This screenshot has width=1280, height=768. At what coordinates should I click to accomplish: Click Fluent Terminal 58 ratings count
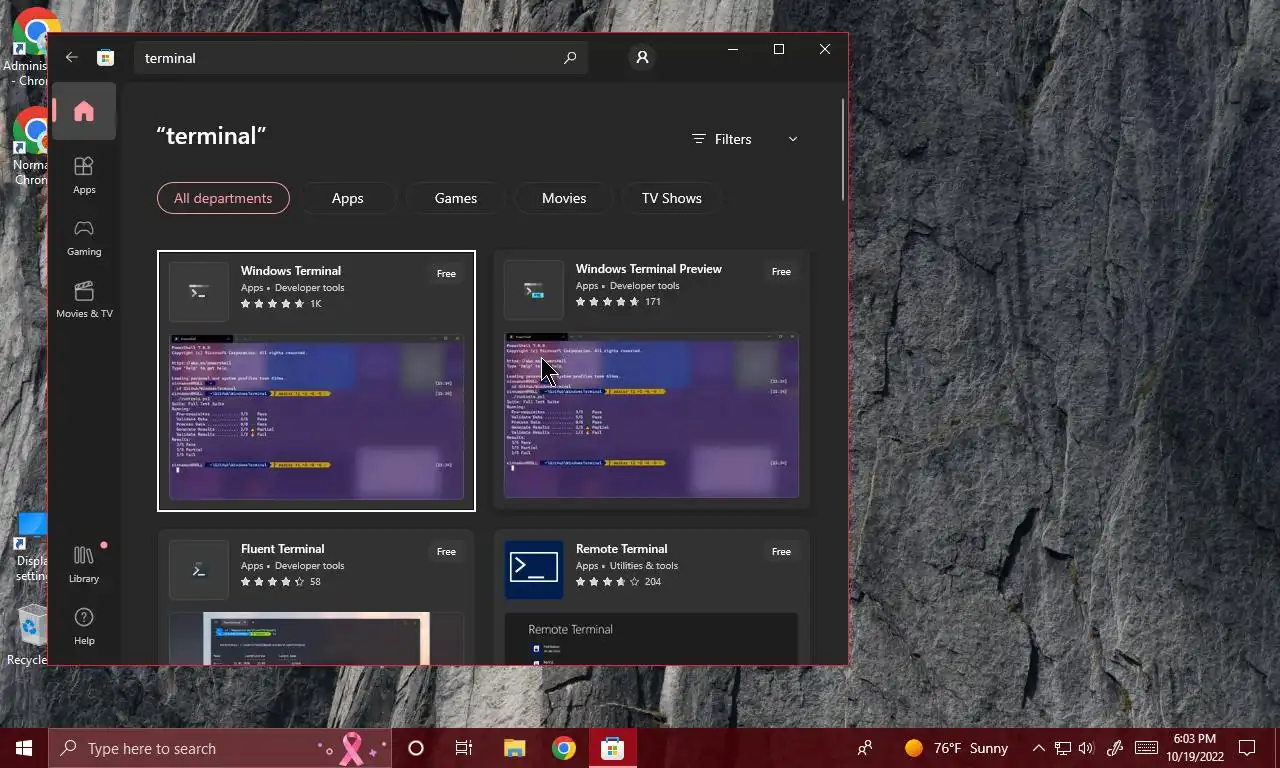315,581
